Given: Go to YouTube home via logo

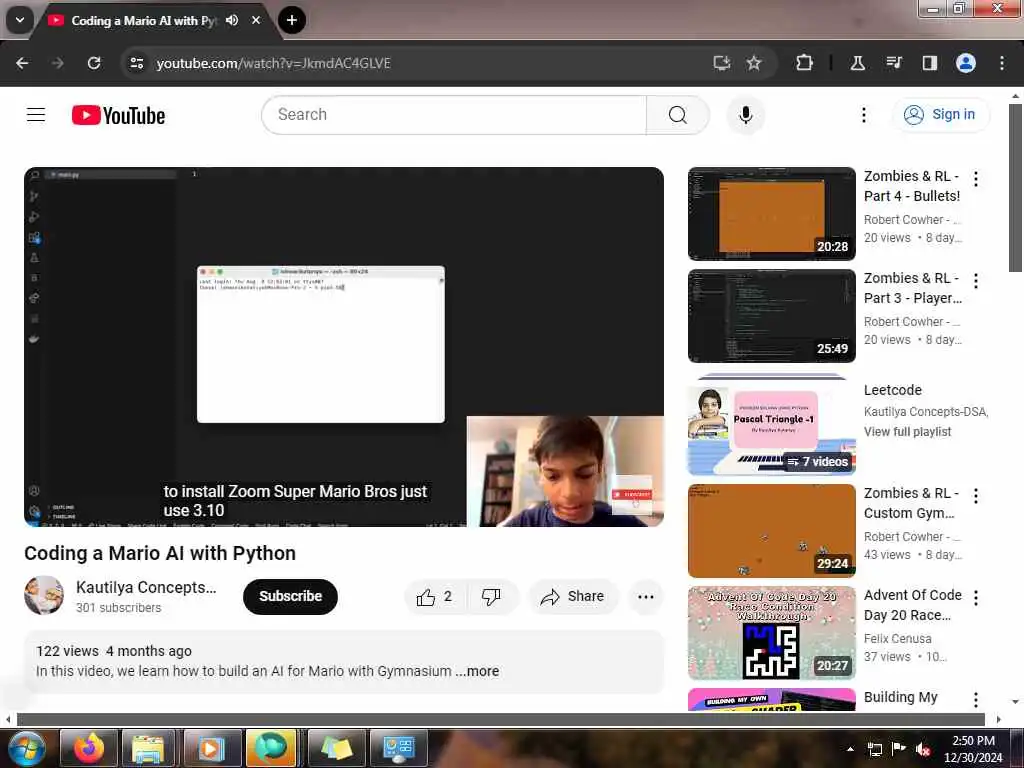Looking at the screenshot, I should coord(118,116).
